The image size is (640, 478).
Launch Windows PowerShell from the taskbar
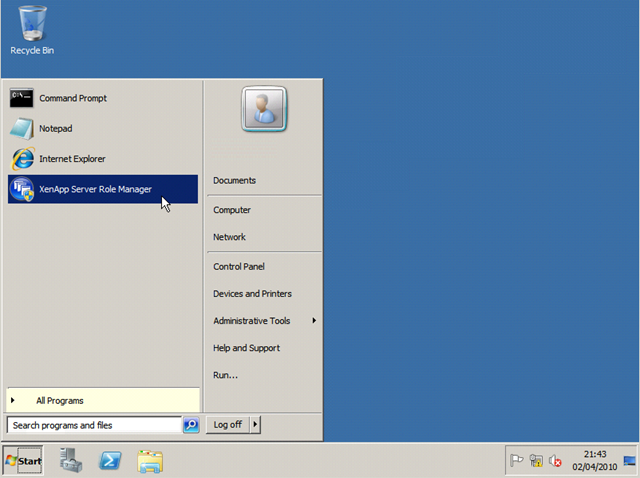click(x=110, y=461)
